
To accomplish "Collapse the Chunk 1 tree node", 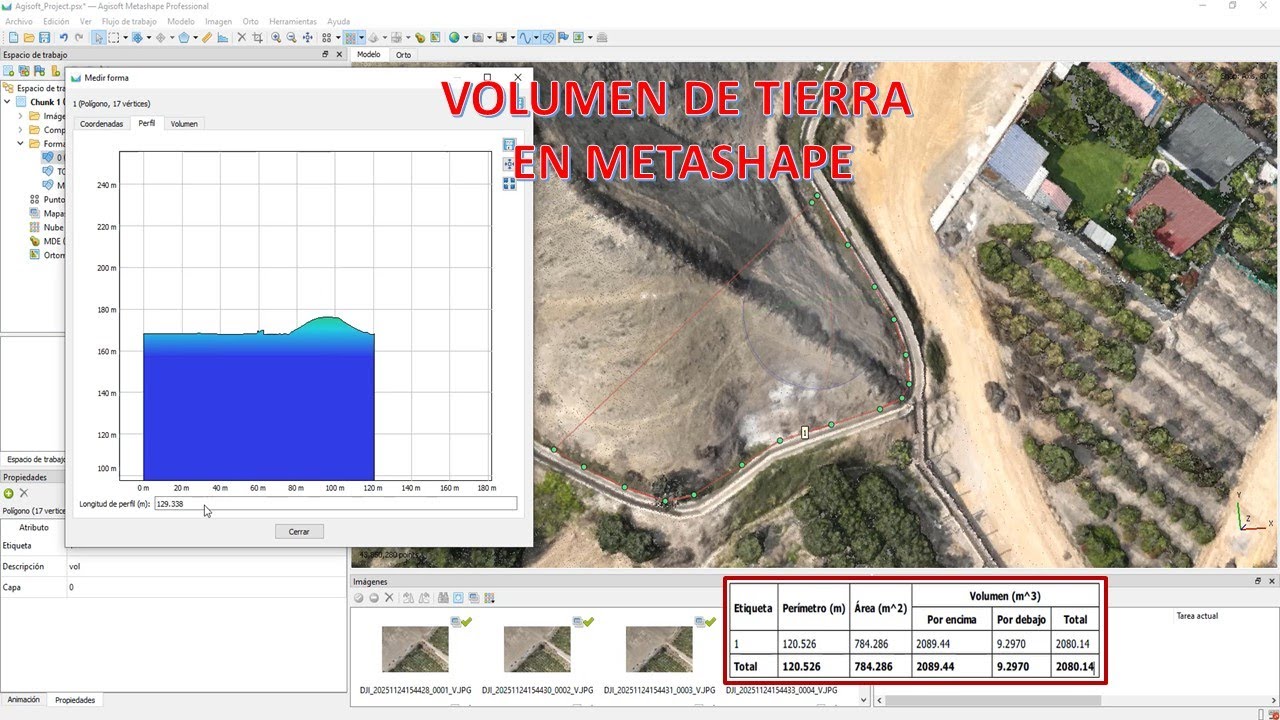I will (x=8, y=102).
